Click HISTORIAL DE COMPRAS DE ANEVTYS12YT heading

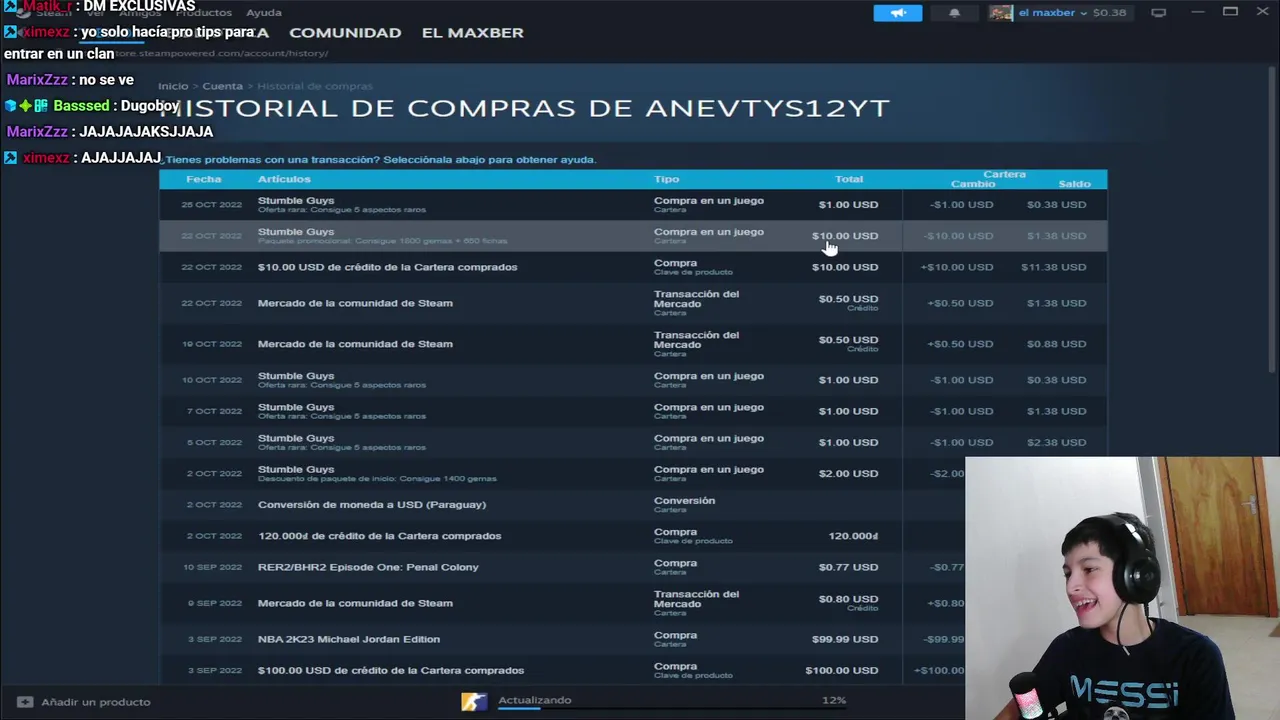tap(524, 108)
